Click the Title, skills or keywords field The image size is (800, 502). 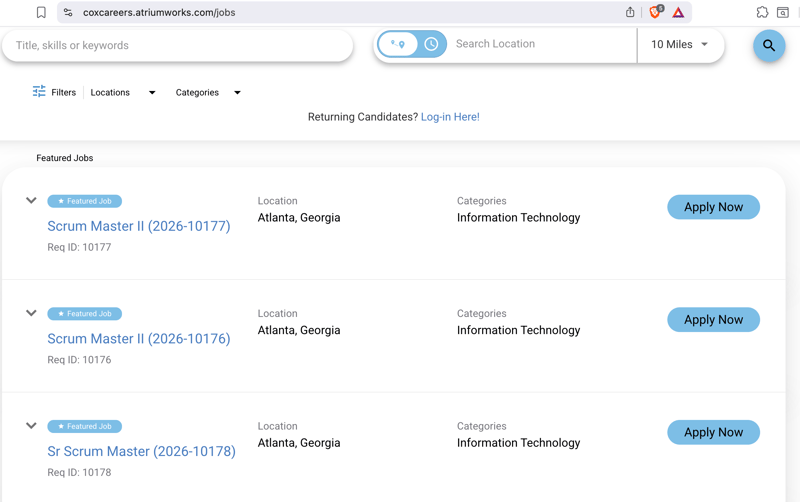[x=178, y=45]
